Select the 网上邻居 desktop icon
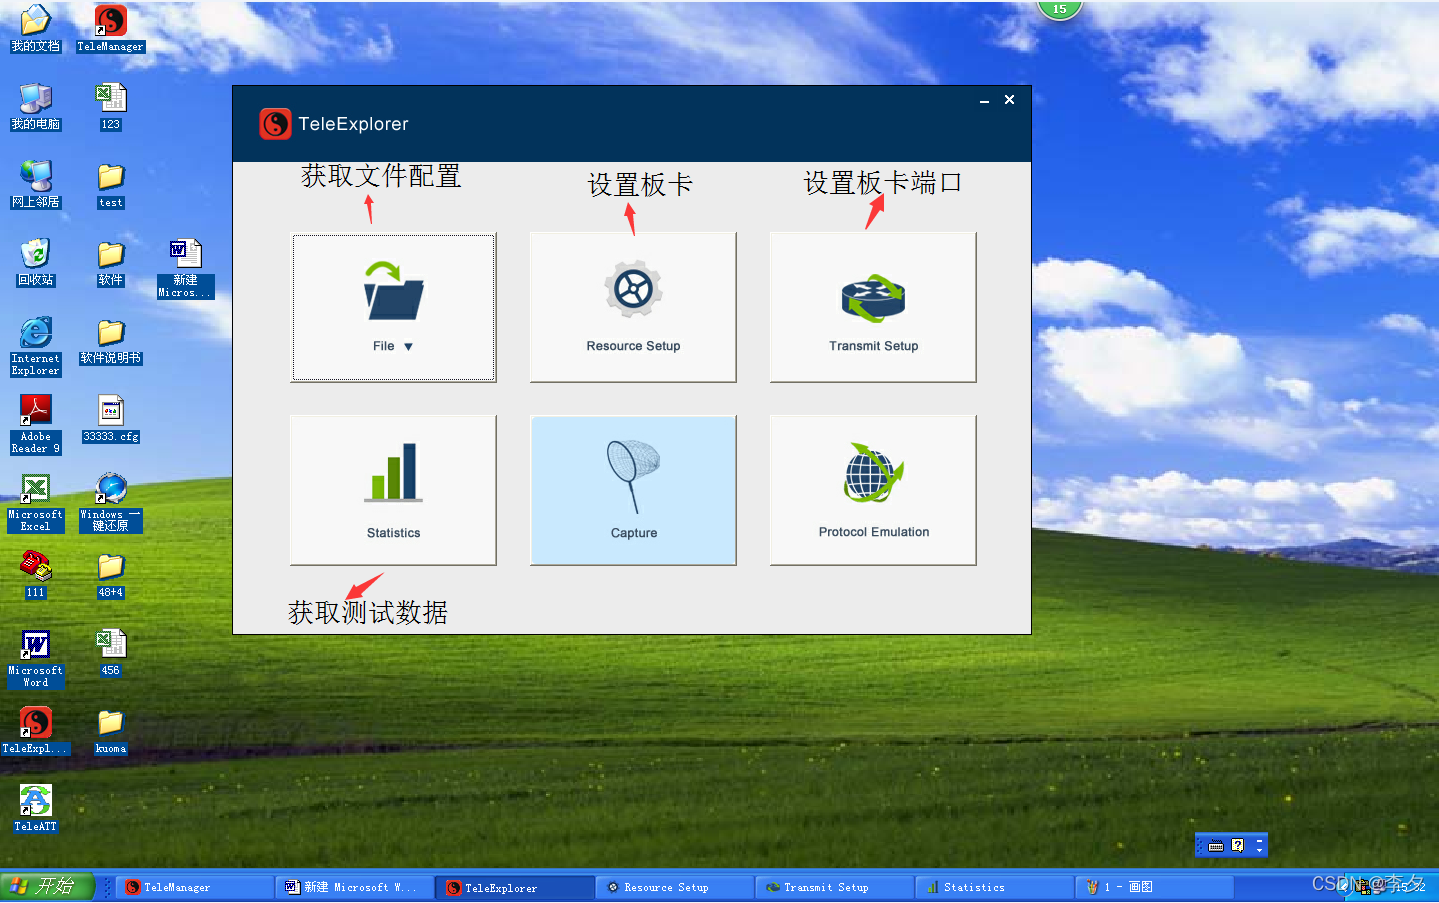This screenshot has height=903, width=1439. coord(35,184)
